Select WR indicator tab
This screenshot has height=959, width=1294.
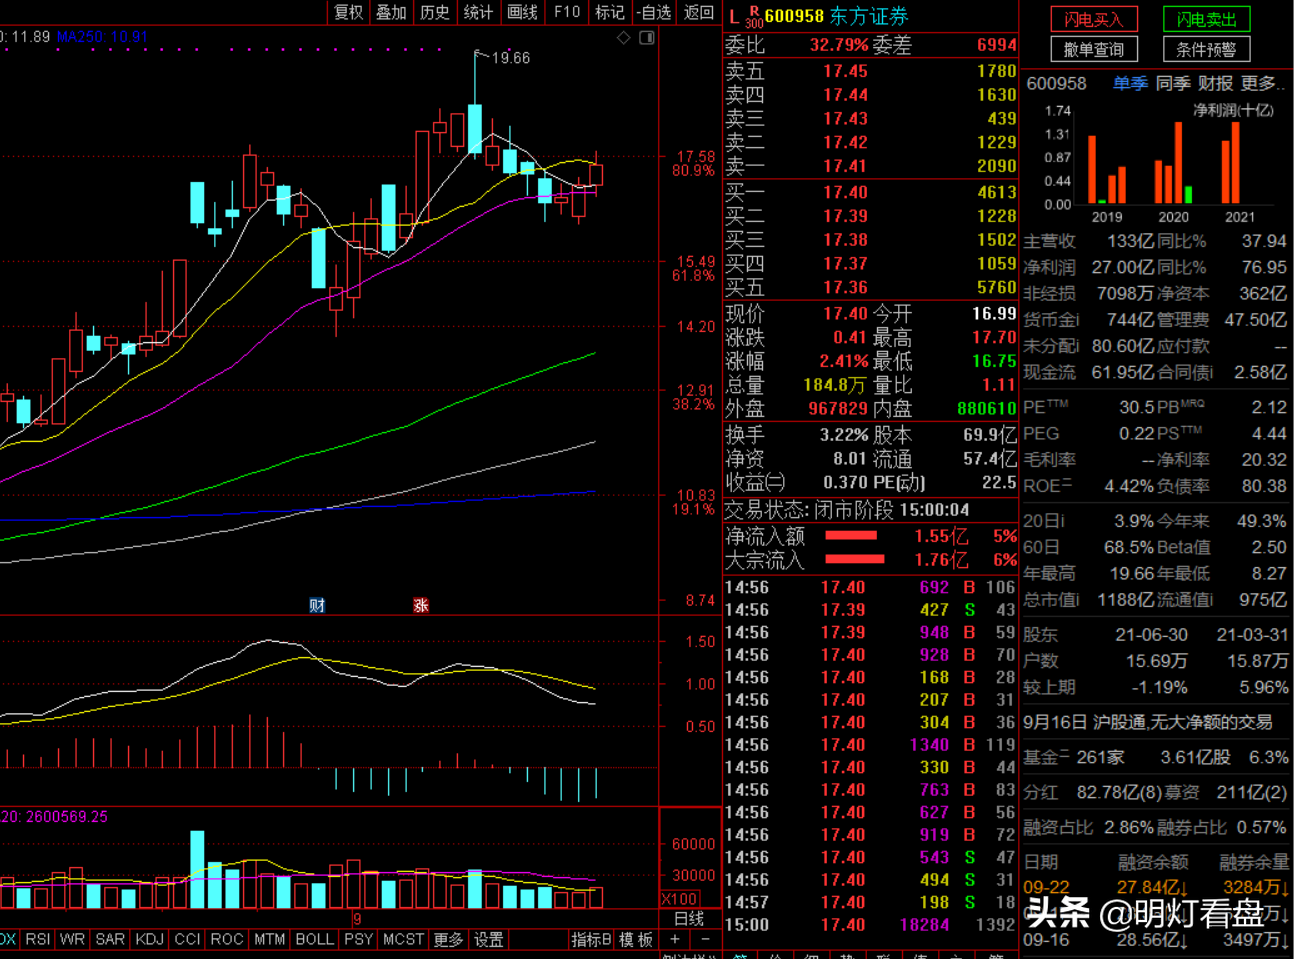click(72, 939)
